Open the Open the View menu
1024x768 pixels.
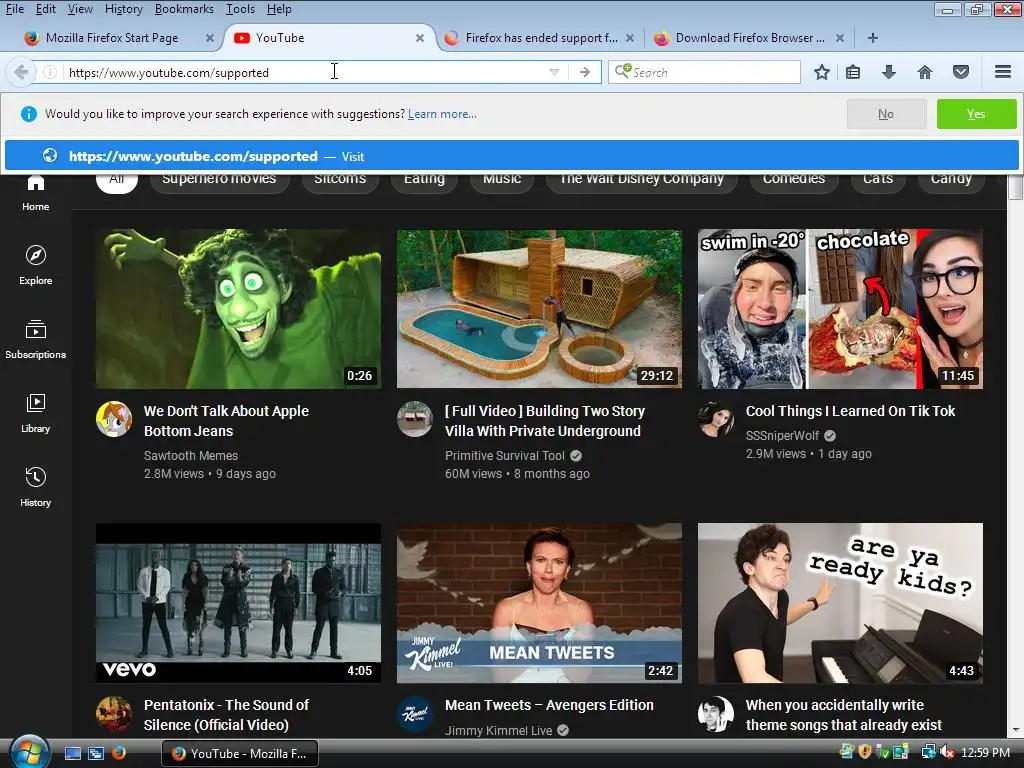(x=80, y=9)
